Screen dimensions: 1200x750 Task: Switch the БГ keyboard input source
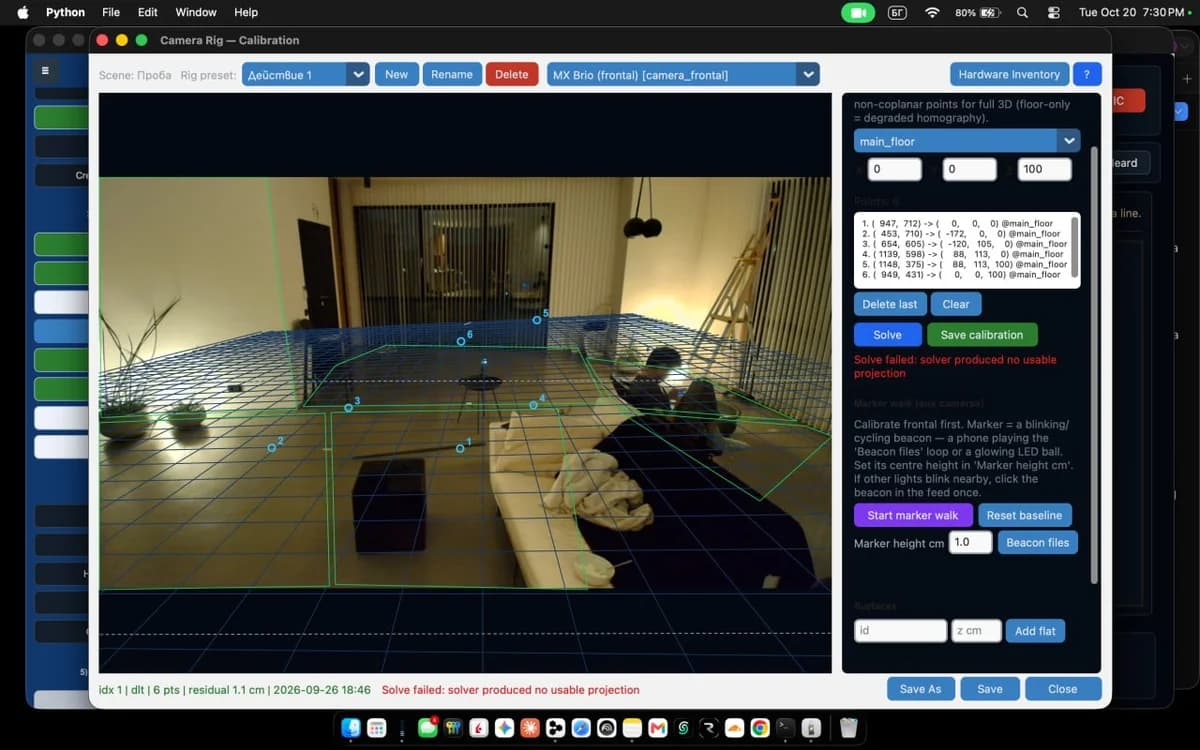coord(897,12)
